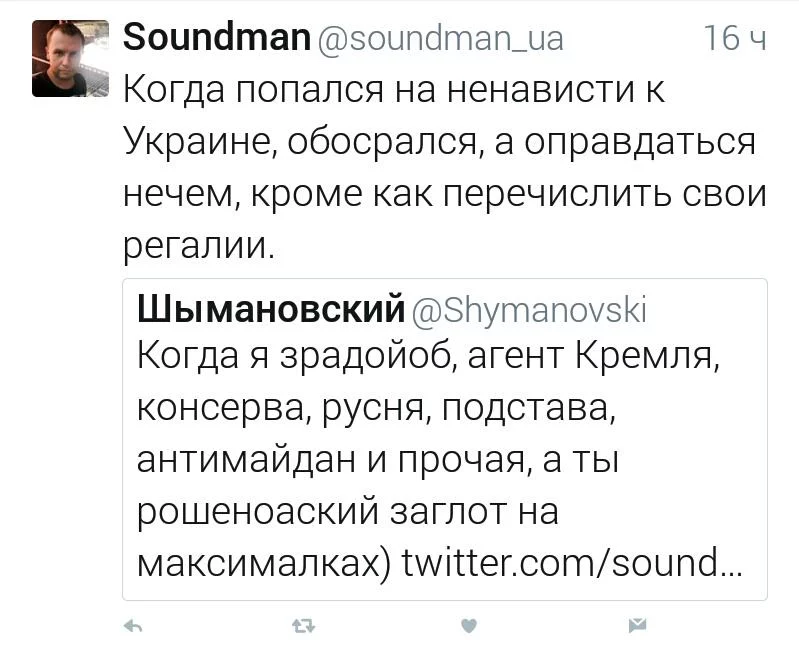Image resolution: width=799 pixels, height=647 pixels.
Task: Click the reply arrow icon
Action: click(x=131, y=626)
